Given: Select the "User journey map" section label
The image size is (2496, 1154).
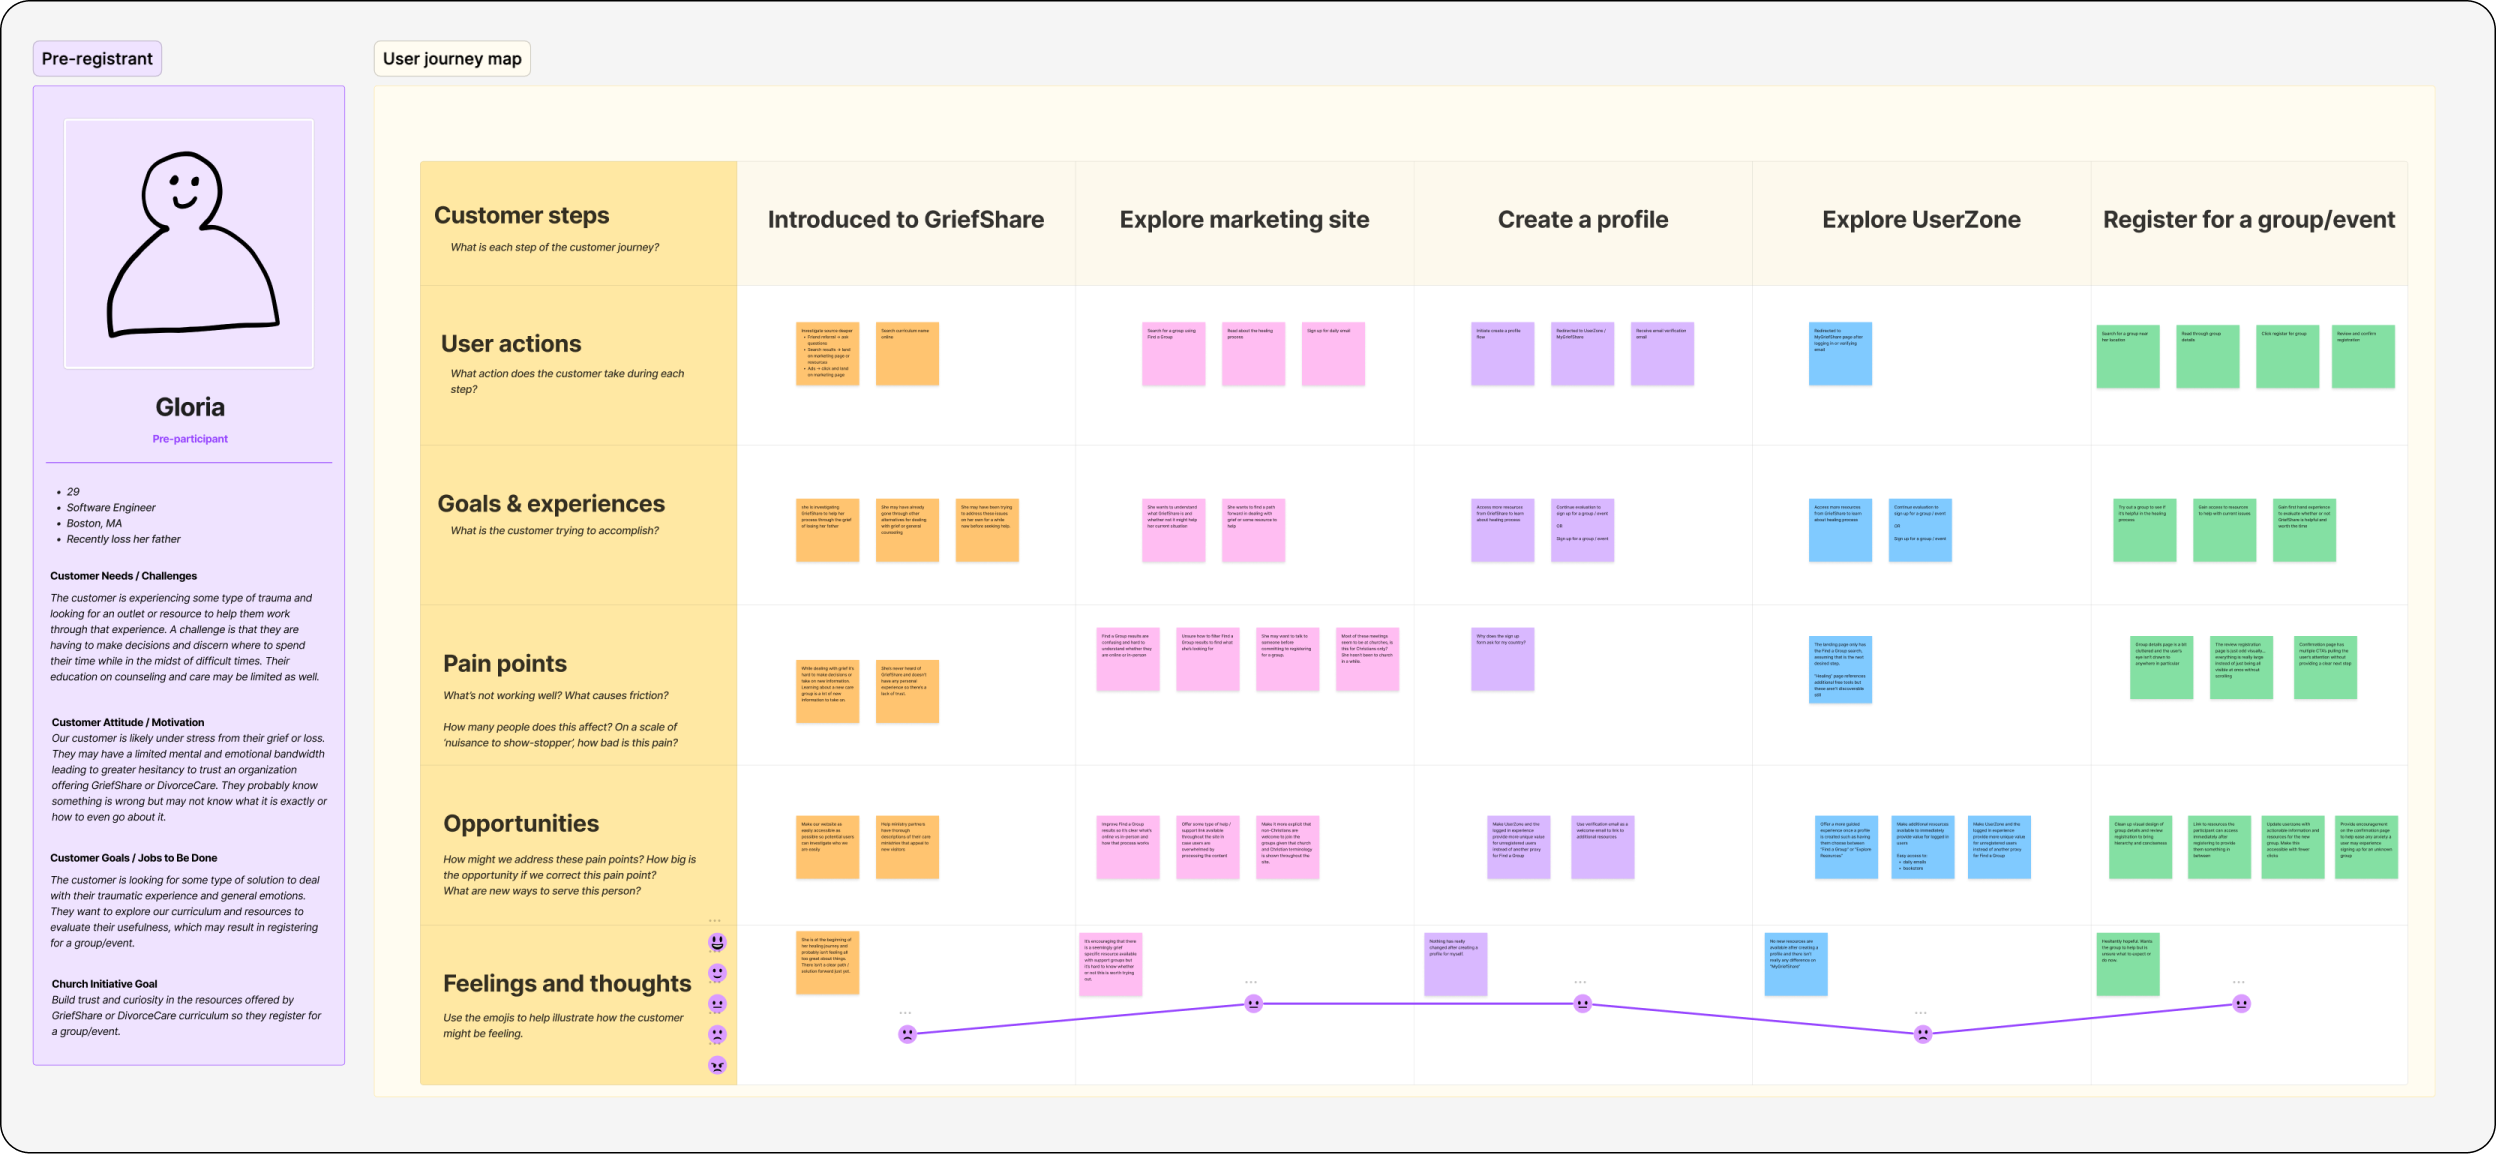Looking at the screenshot, I should pyautogui.click(x=452, y=59).
